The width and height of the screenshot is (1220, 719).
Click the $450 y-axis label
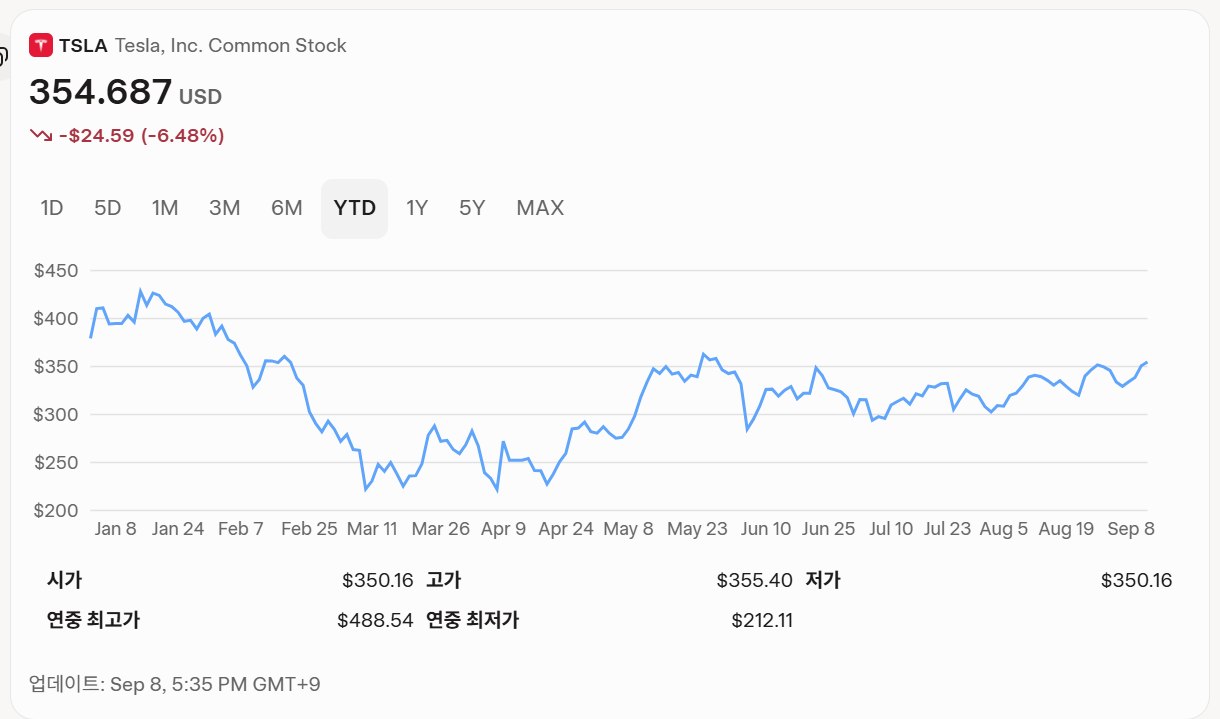tap(56, 271)
